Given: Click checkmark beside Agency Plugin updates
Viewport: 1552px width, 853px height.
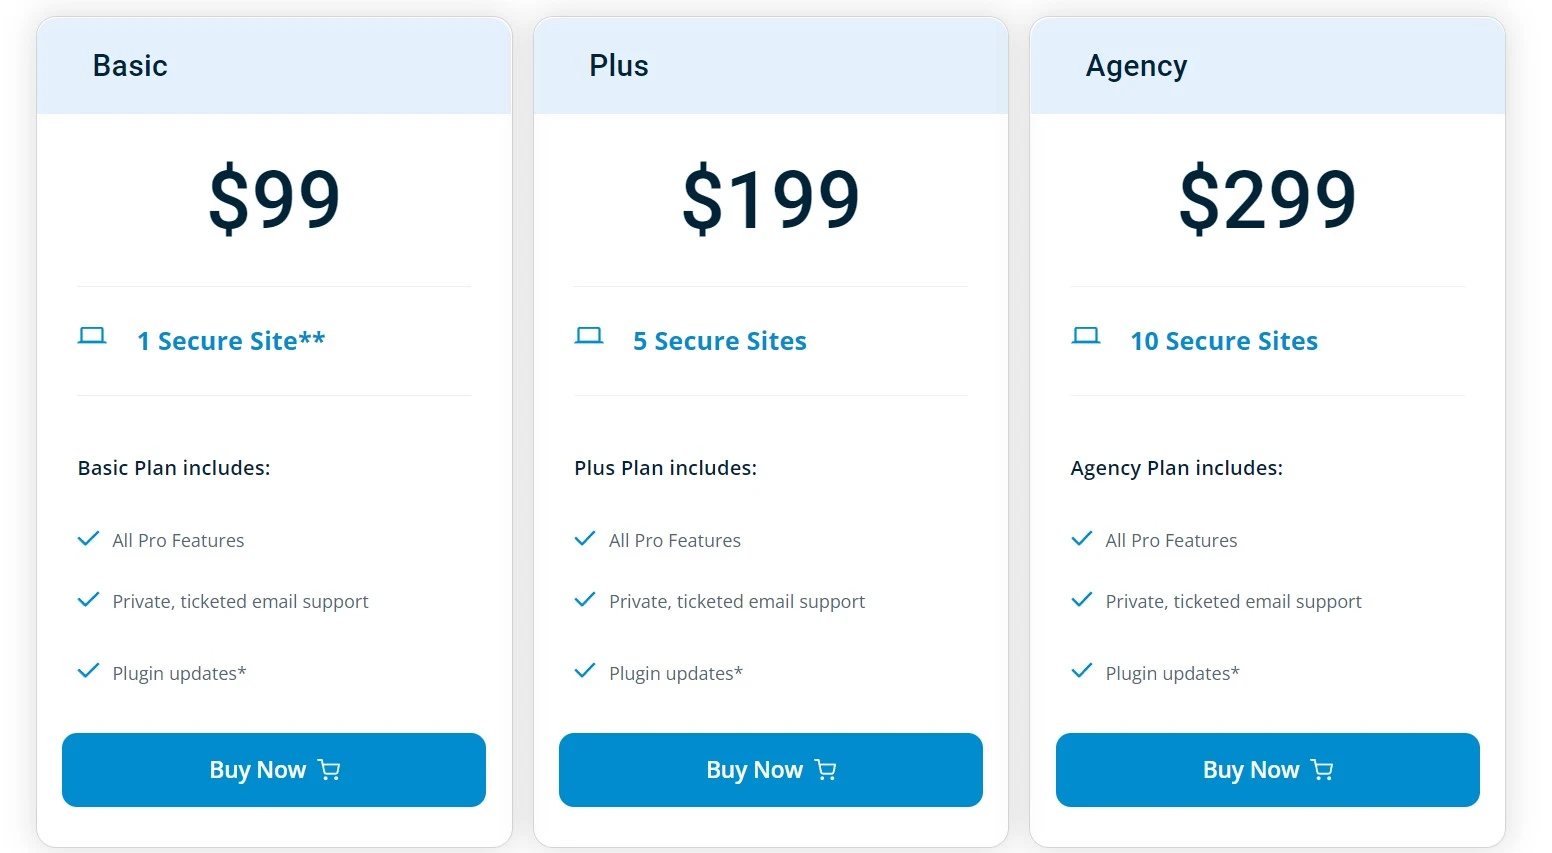Looking at the screenshot, I should (x=1082, y=671).
